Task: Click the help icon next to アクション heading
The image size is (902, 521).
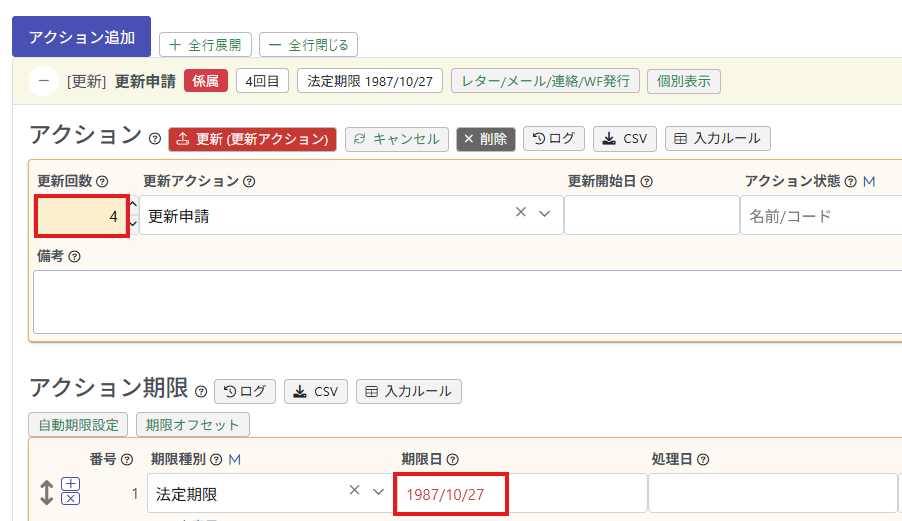Action: [x=155, y=139]
